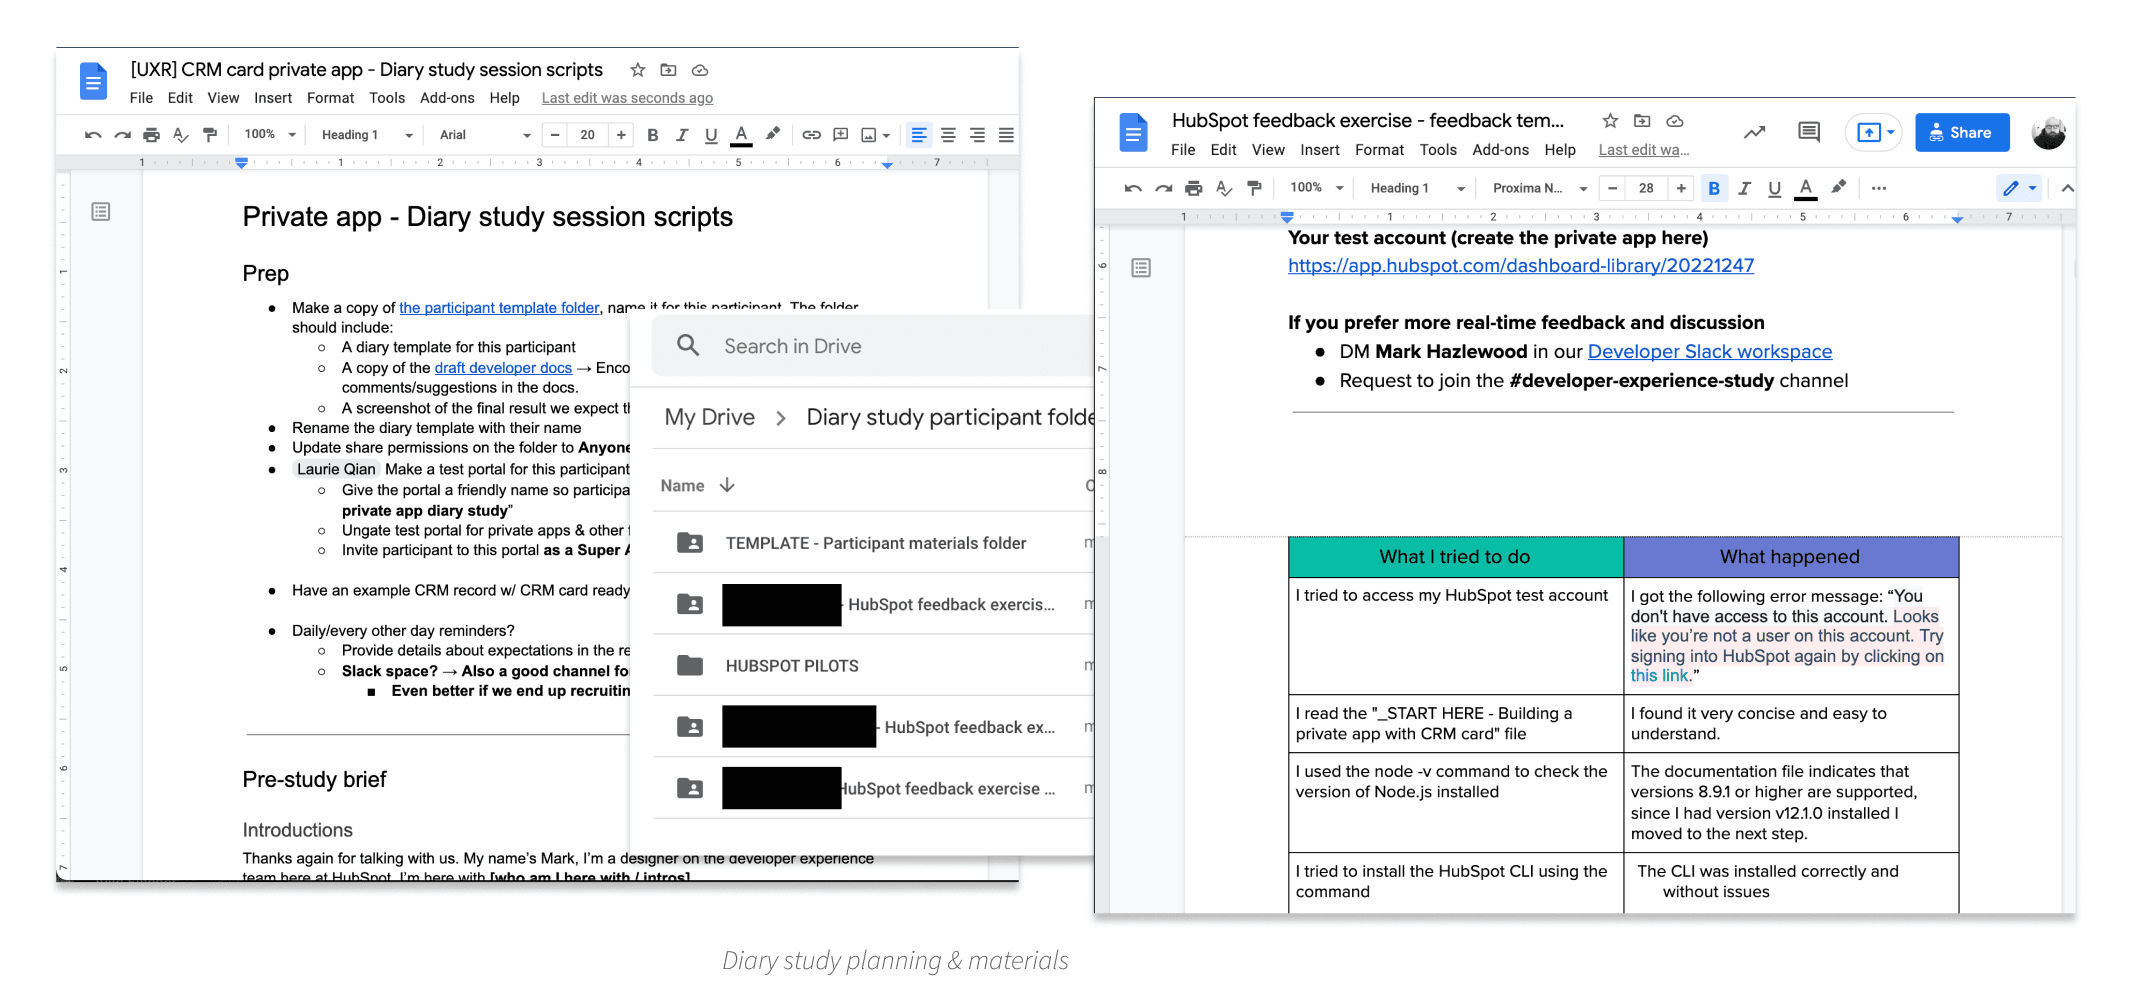Viewport: 2145px width, 1000px height.
Task: Click paint format icon in feedback template toolbar
Action: point(1254,188)
